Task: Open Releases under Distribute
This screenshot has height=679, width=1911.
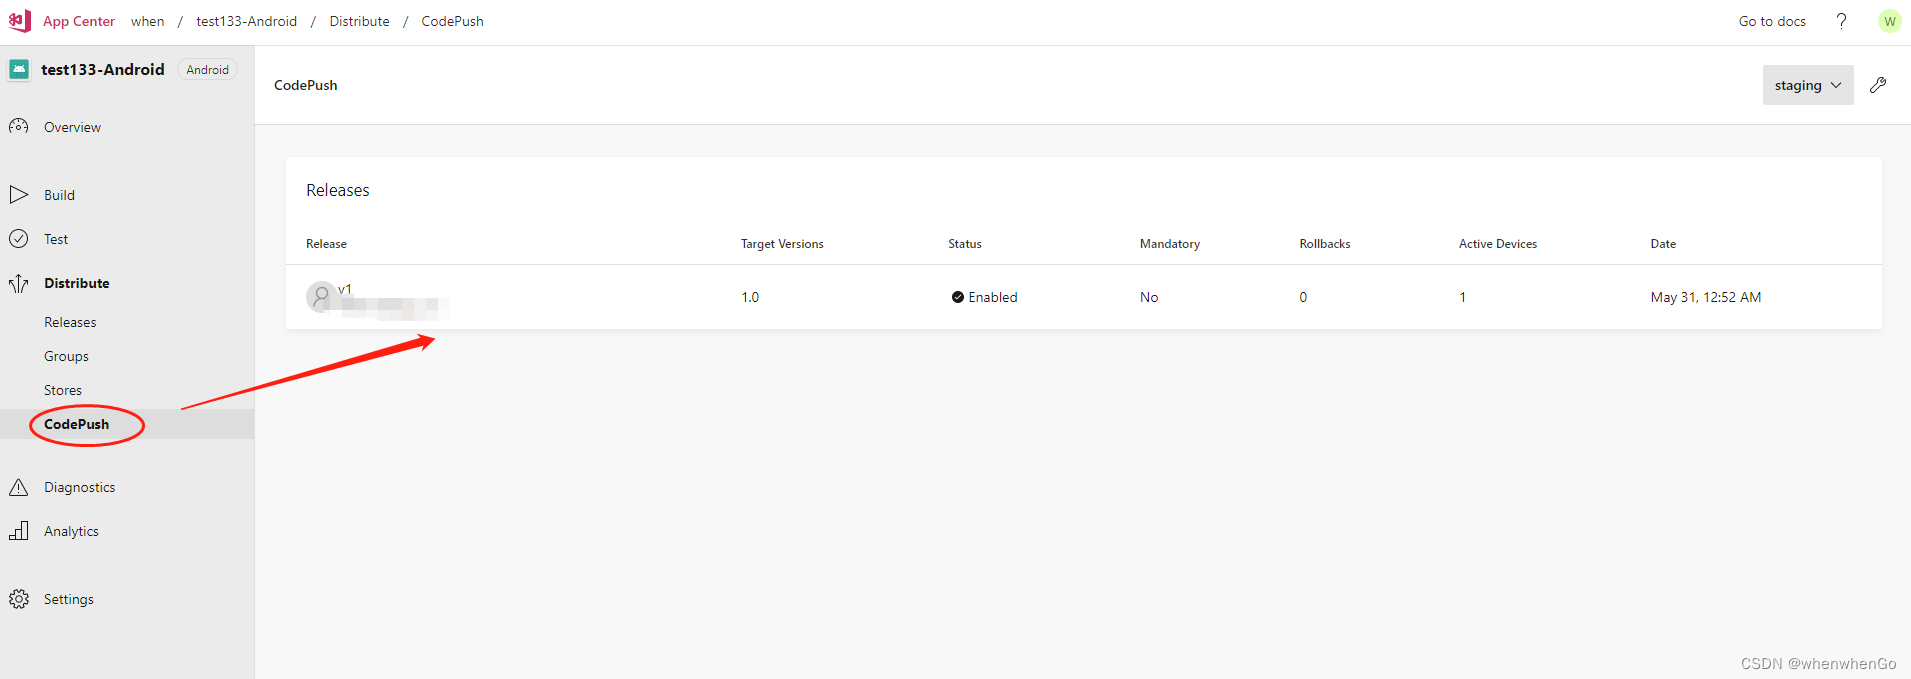Action: [x=70, y=322]
